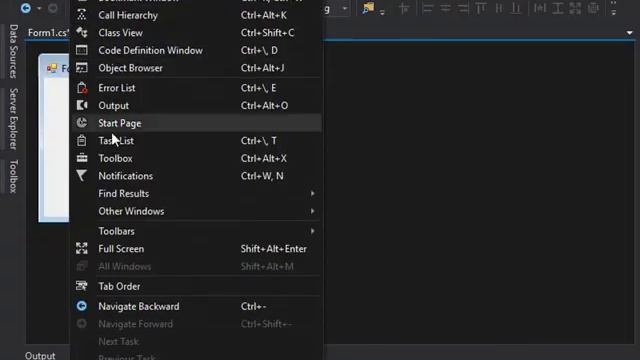
Task: Select Toolbox menu entry with Ctrl+Alt+X shortcut
Action: coord(196,158)
